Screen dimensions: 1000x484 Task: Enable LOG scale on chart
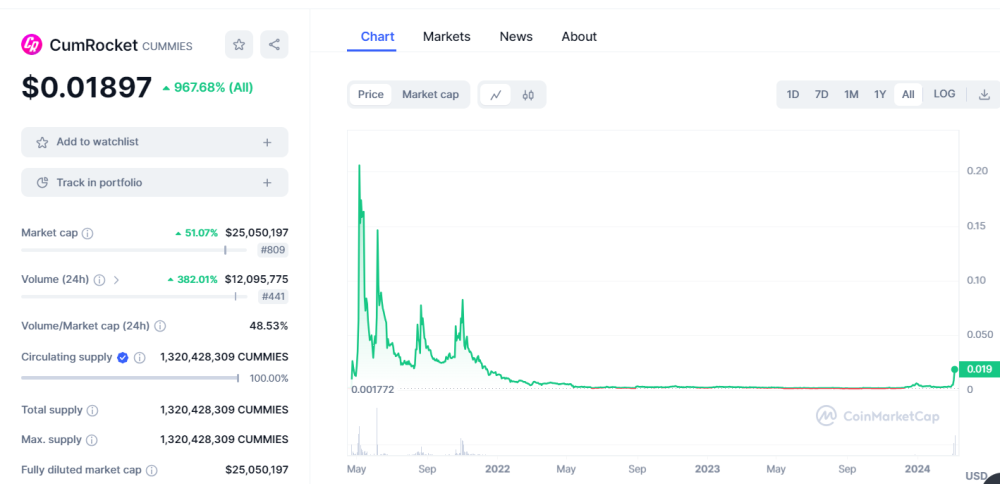pyautogui.click(x=944, y=94)
